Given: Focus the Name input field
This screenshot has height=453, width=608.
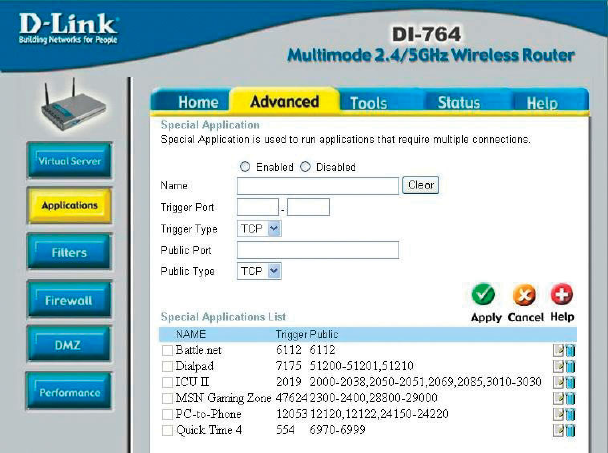Looking at the screenshot, I should coord(318,186).
